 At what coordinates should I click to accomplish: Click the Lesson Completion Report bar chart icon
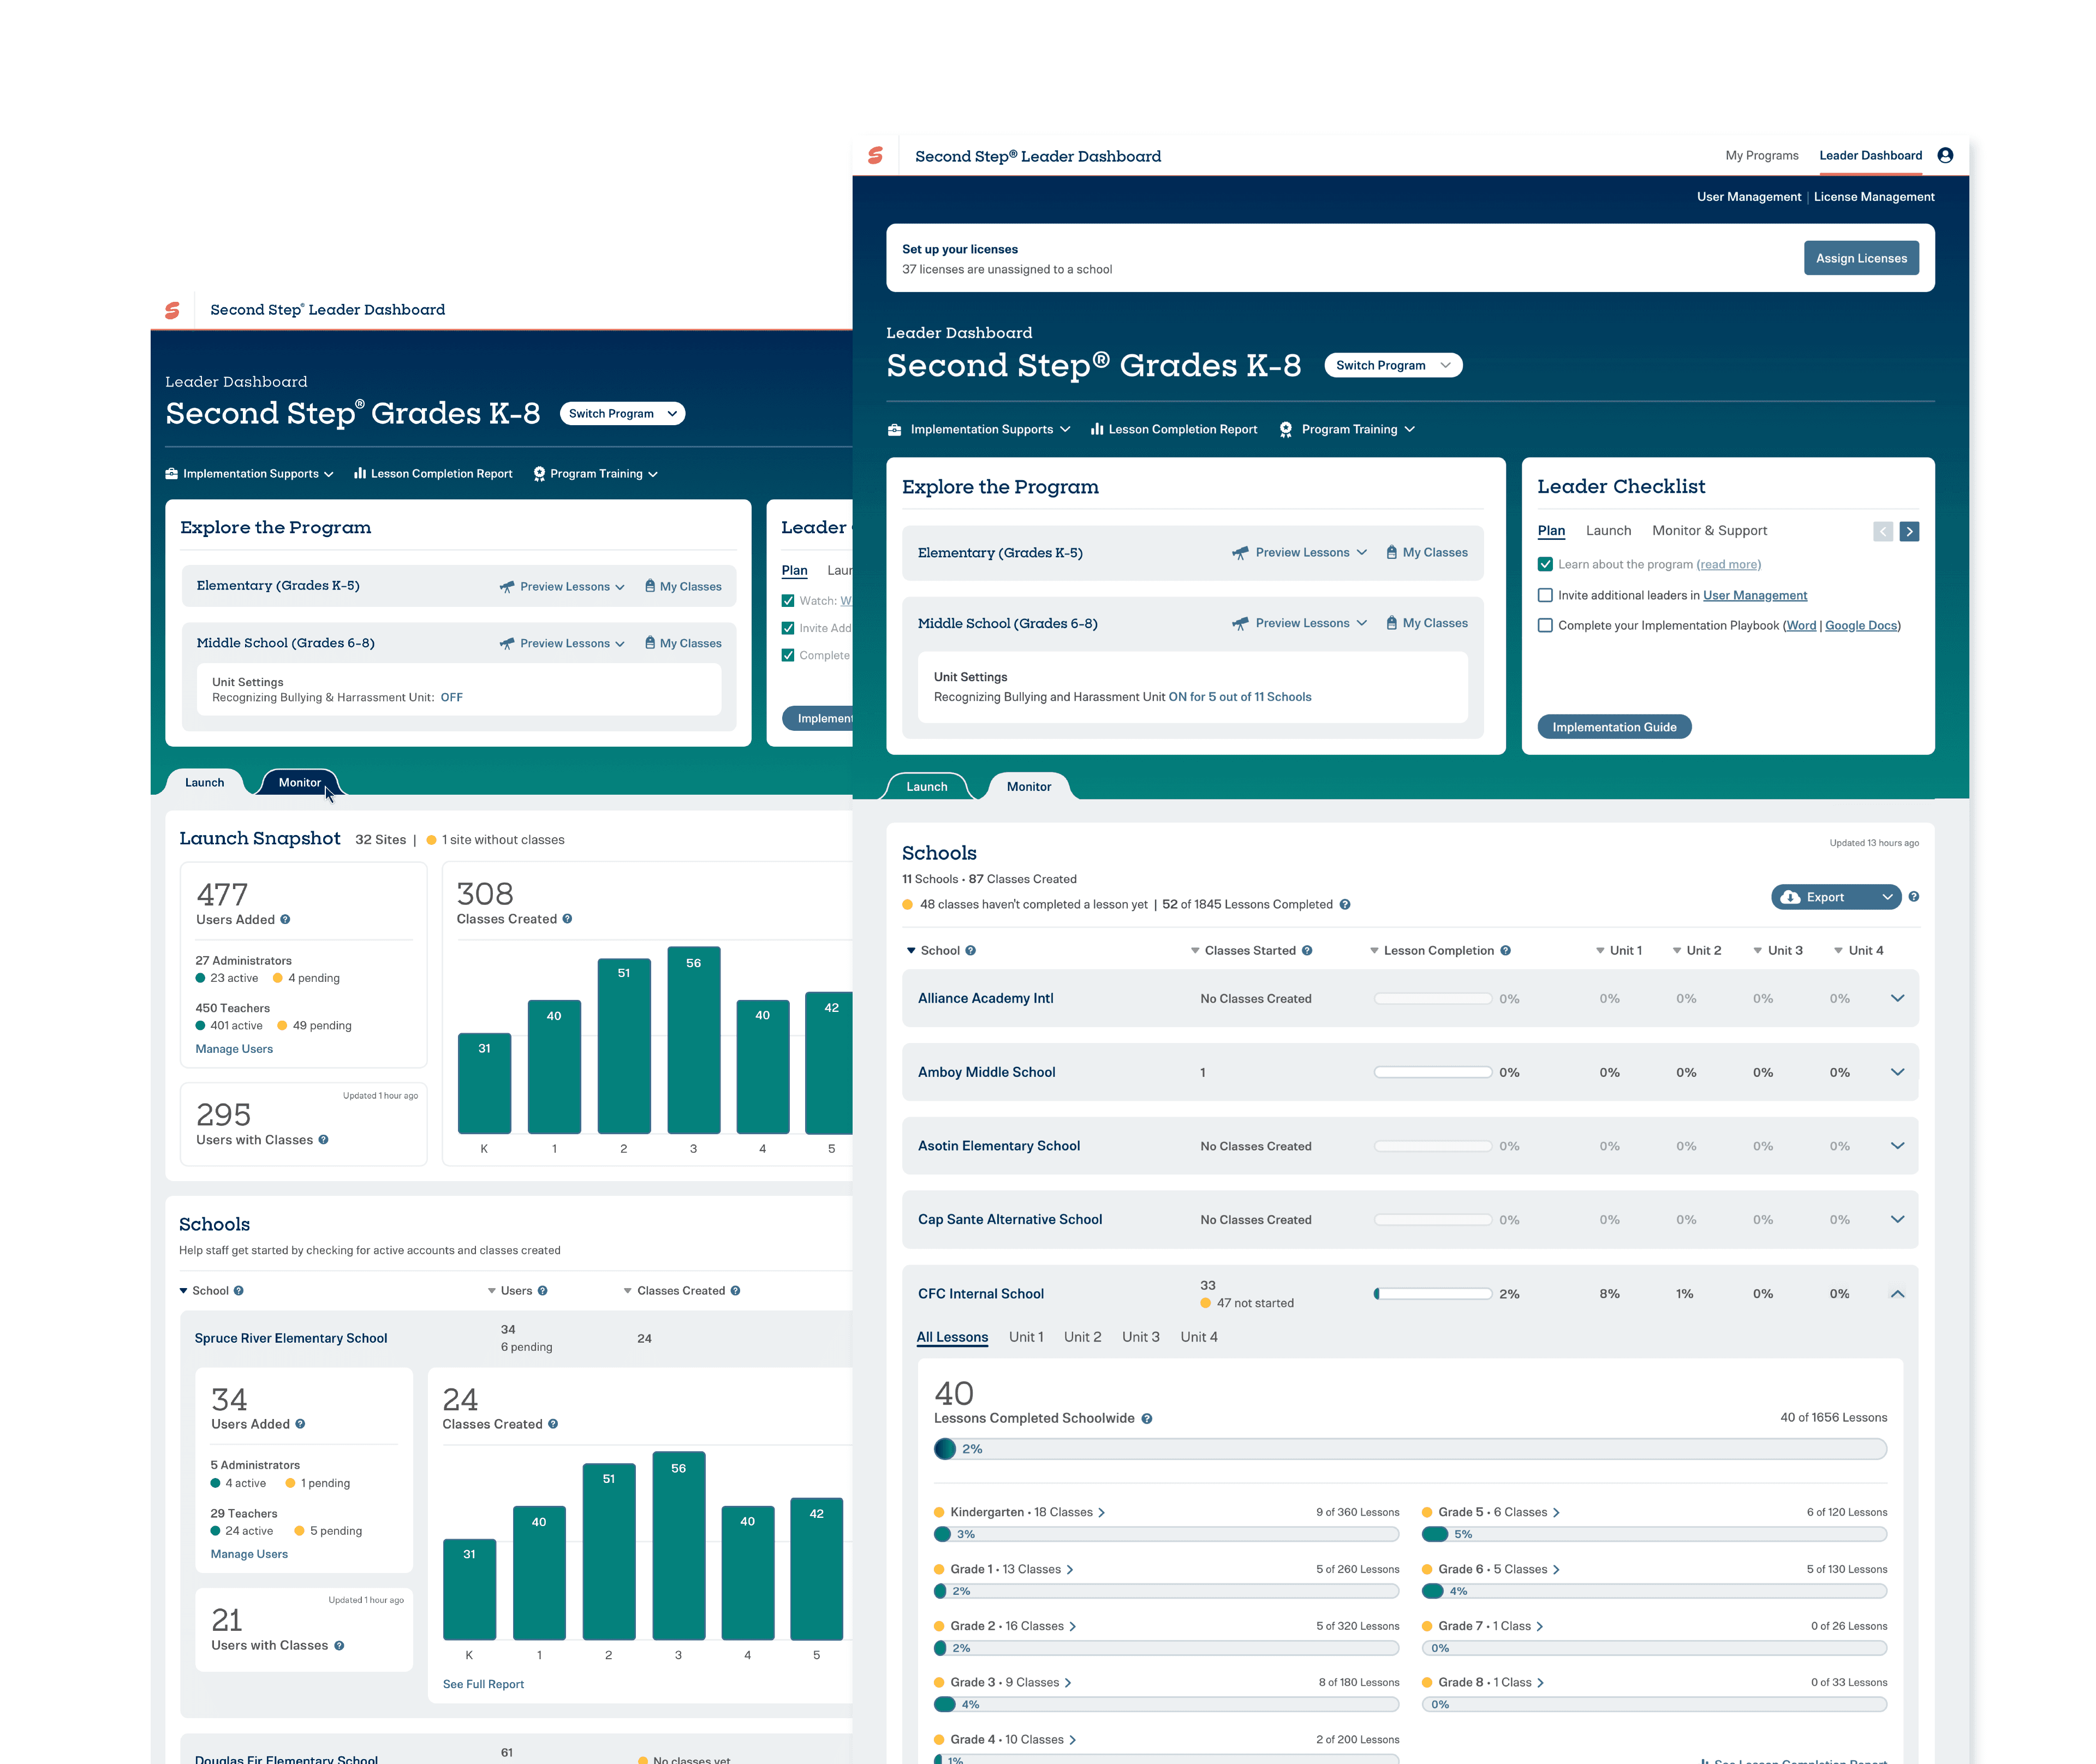pos(1097,429)
